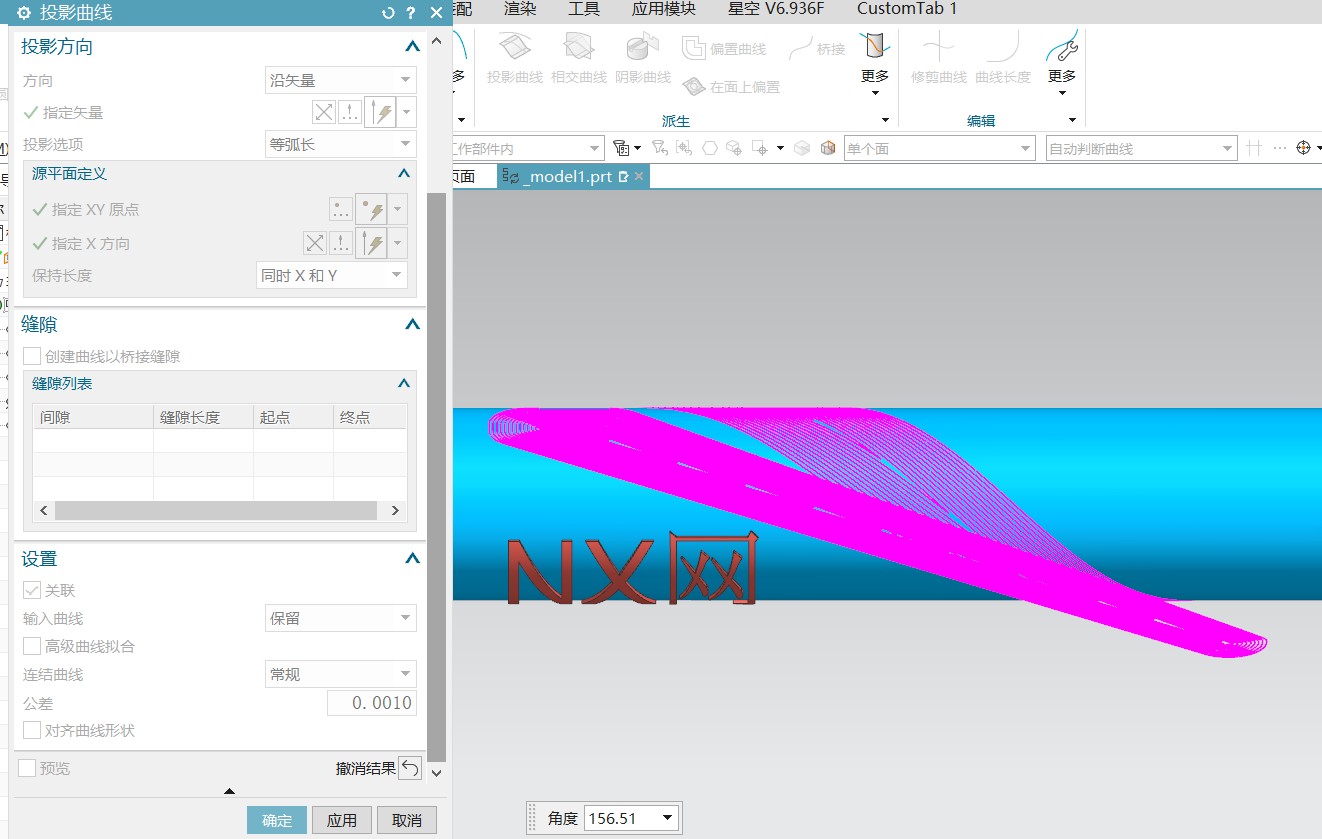
Task: Click the 应用 button
Action: (x=342, y=820)
